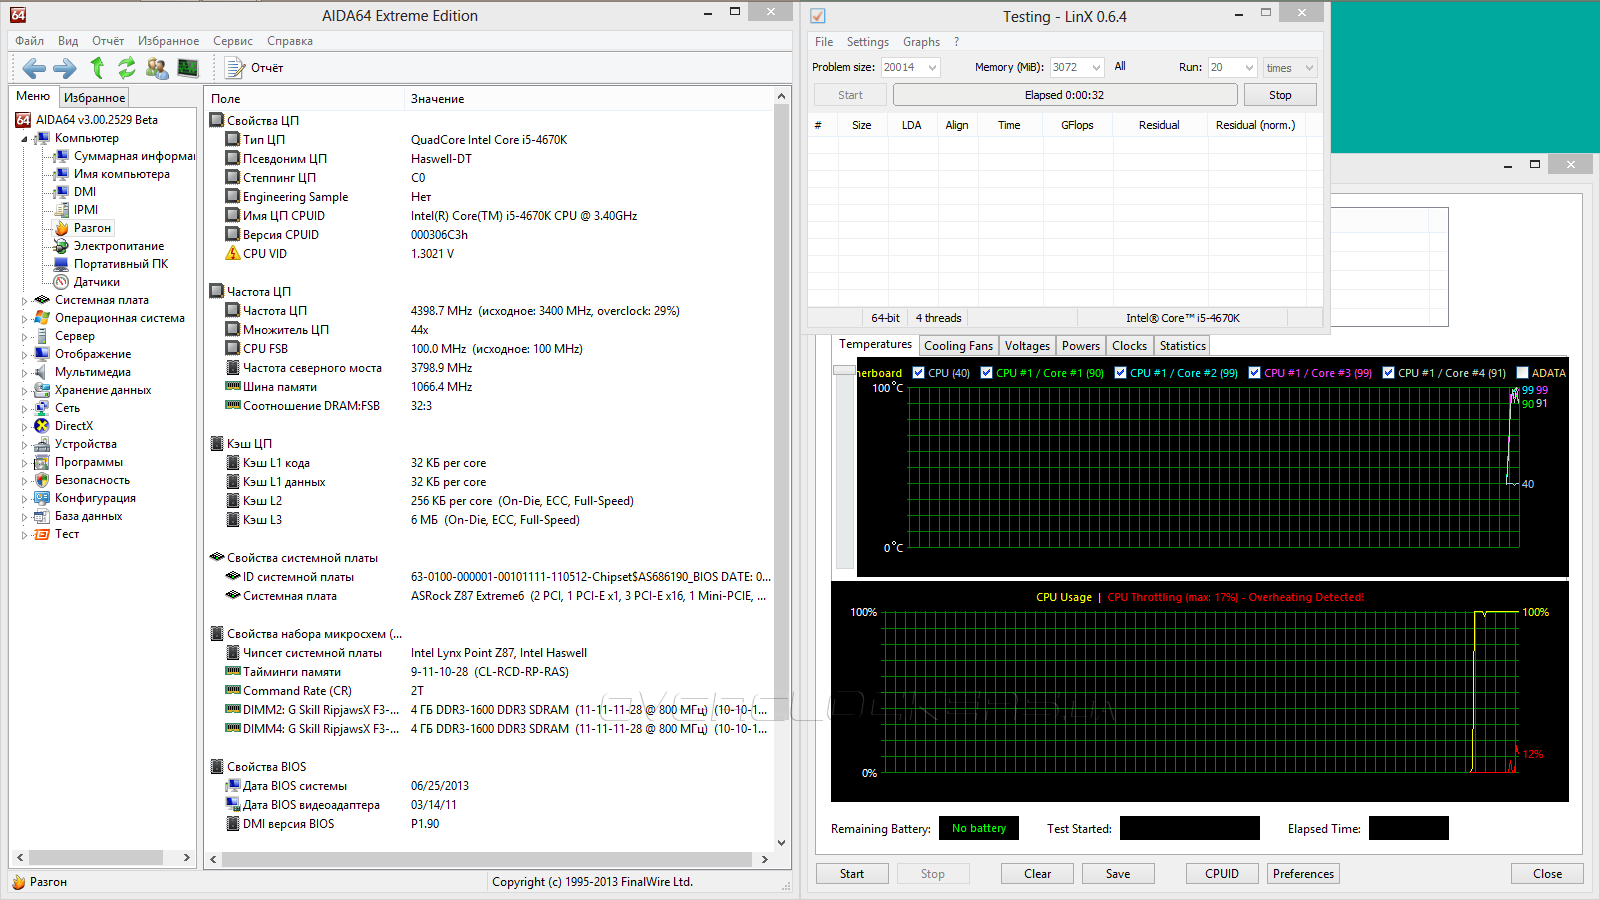Expand the Системная плата tree node

[x=25, y=300]
